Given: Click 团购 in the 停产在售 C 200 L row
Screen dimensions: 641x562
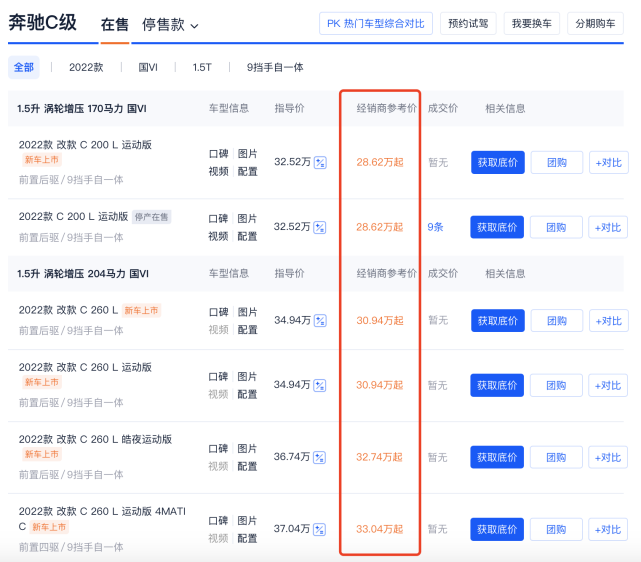Looking at the screenshot, I should click(x=556, y=227).
